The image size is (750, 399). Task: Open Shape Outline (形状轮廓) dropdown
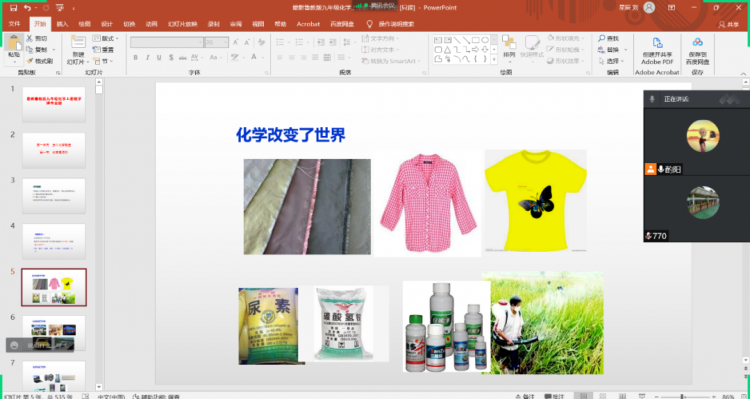566,49
